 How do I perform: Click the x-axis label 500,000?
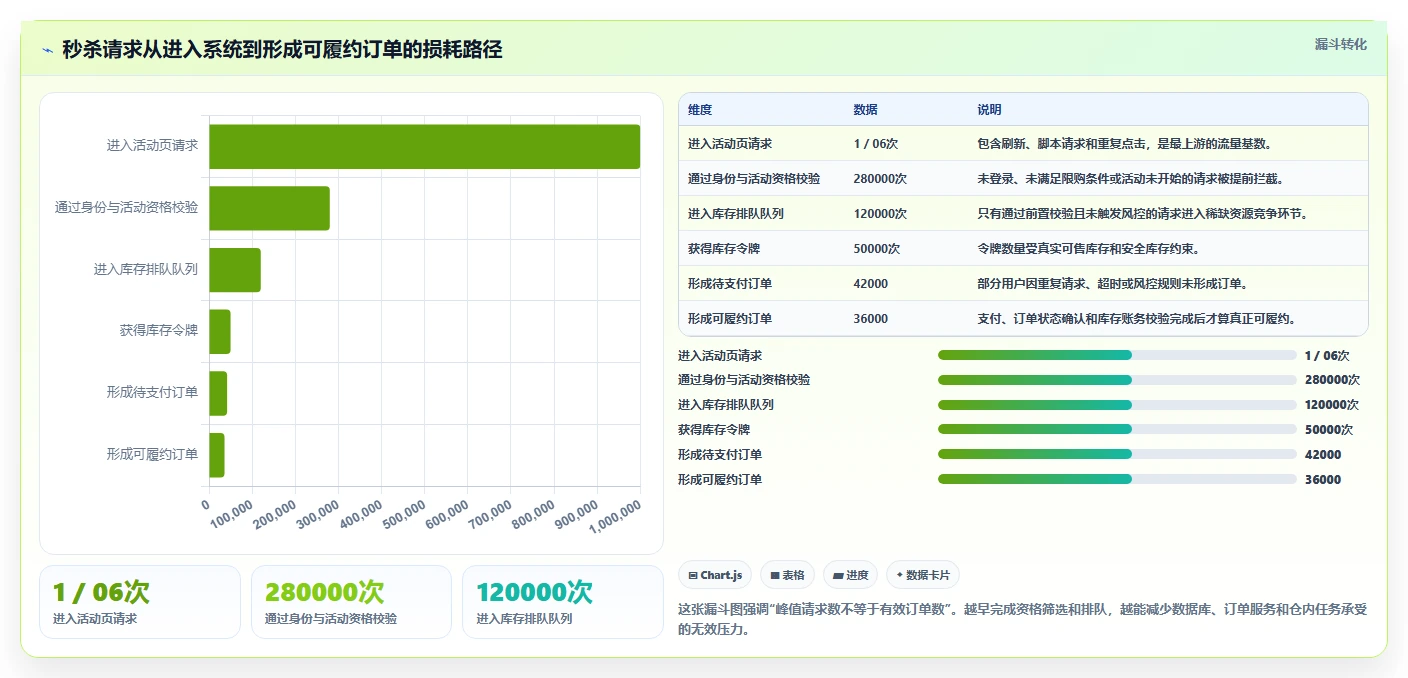click(x=405, y=517)
